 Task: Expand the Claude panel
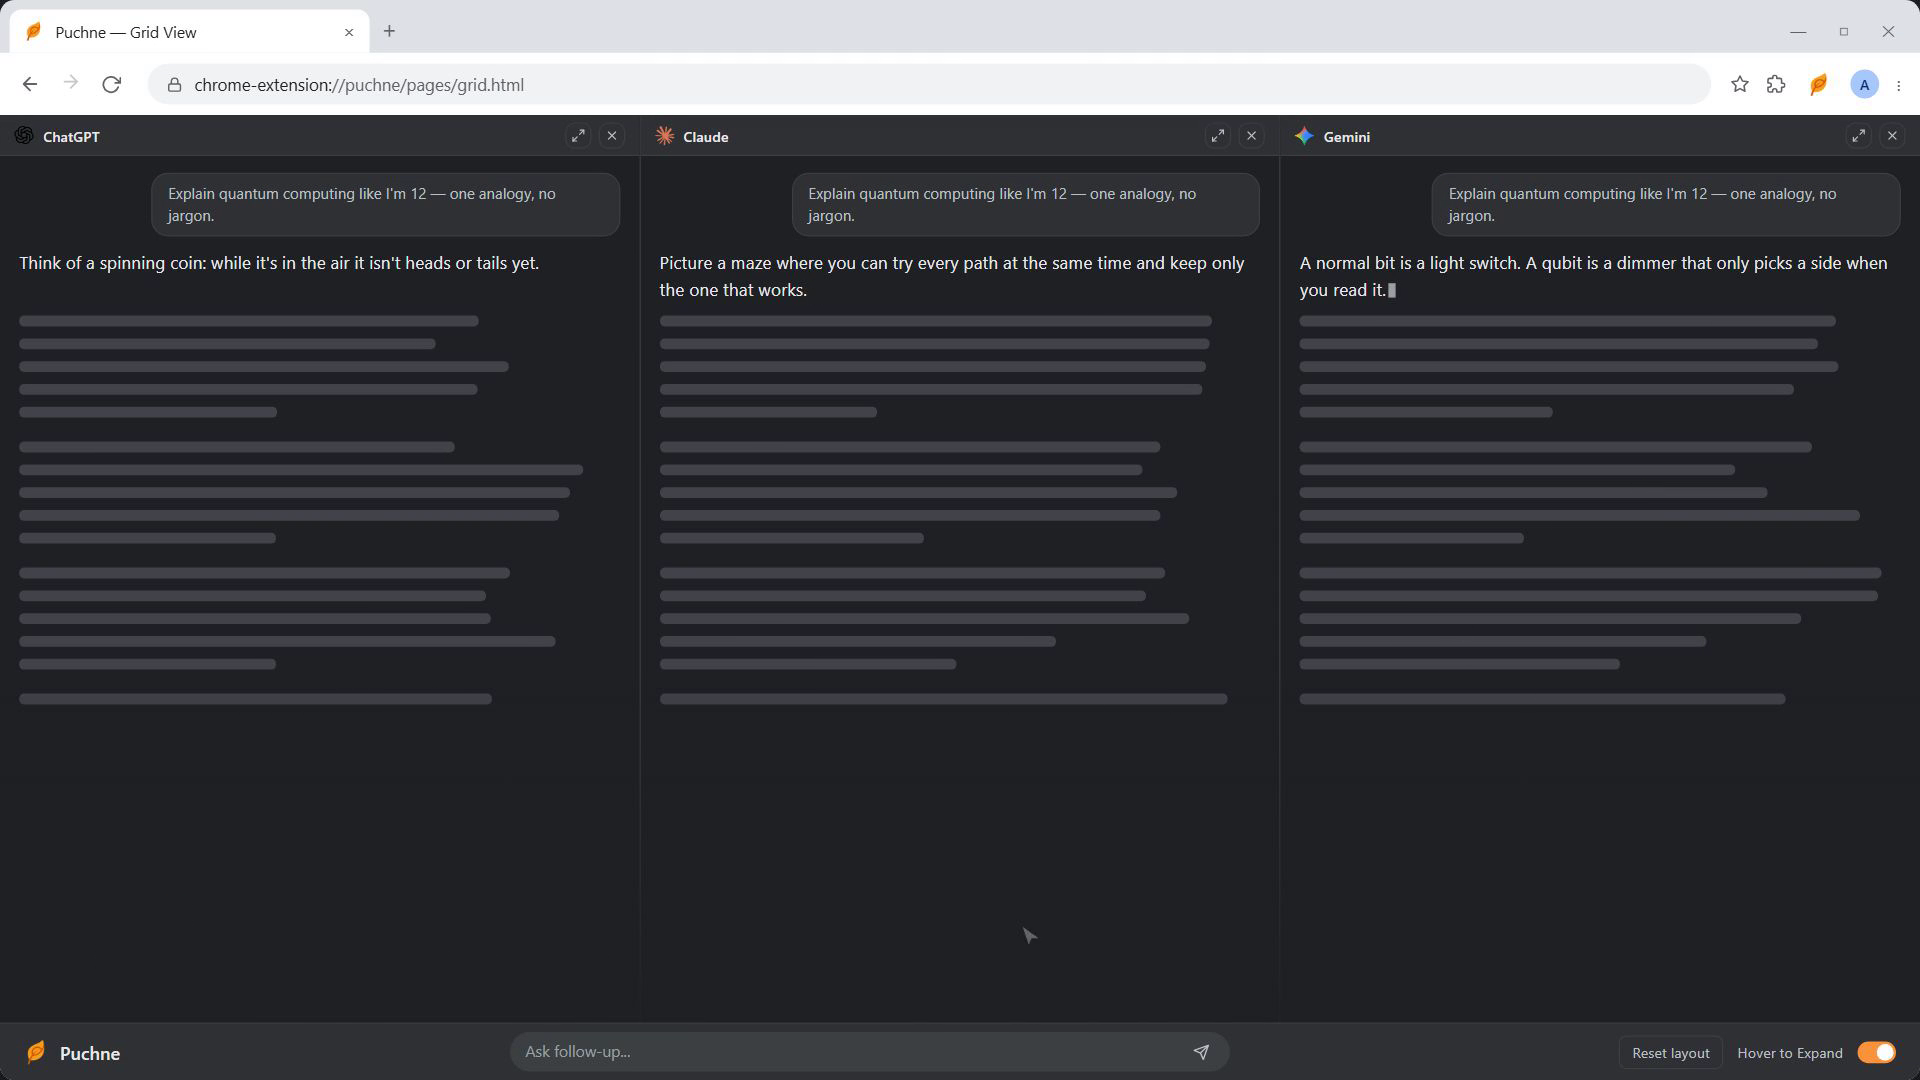pyautogui.click(x=1218, y=136)
